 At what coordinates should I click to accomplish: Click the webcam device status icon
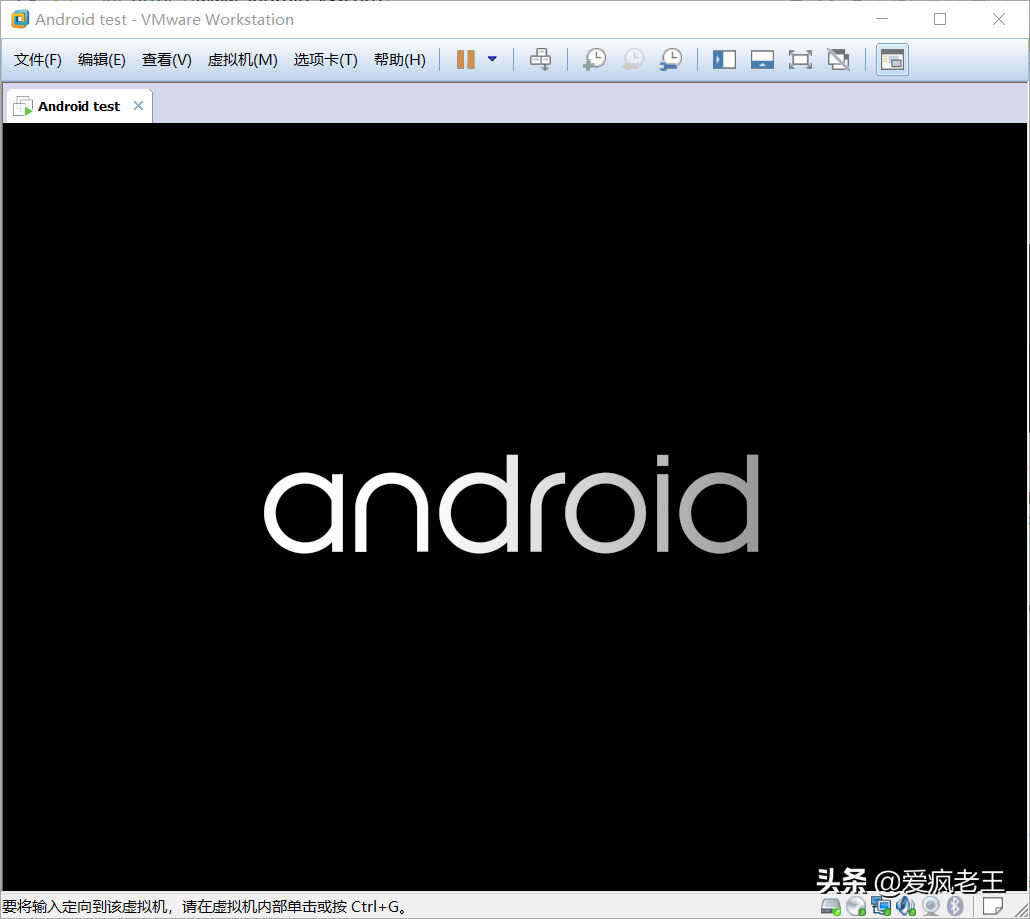pos(930,907)
